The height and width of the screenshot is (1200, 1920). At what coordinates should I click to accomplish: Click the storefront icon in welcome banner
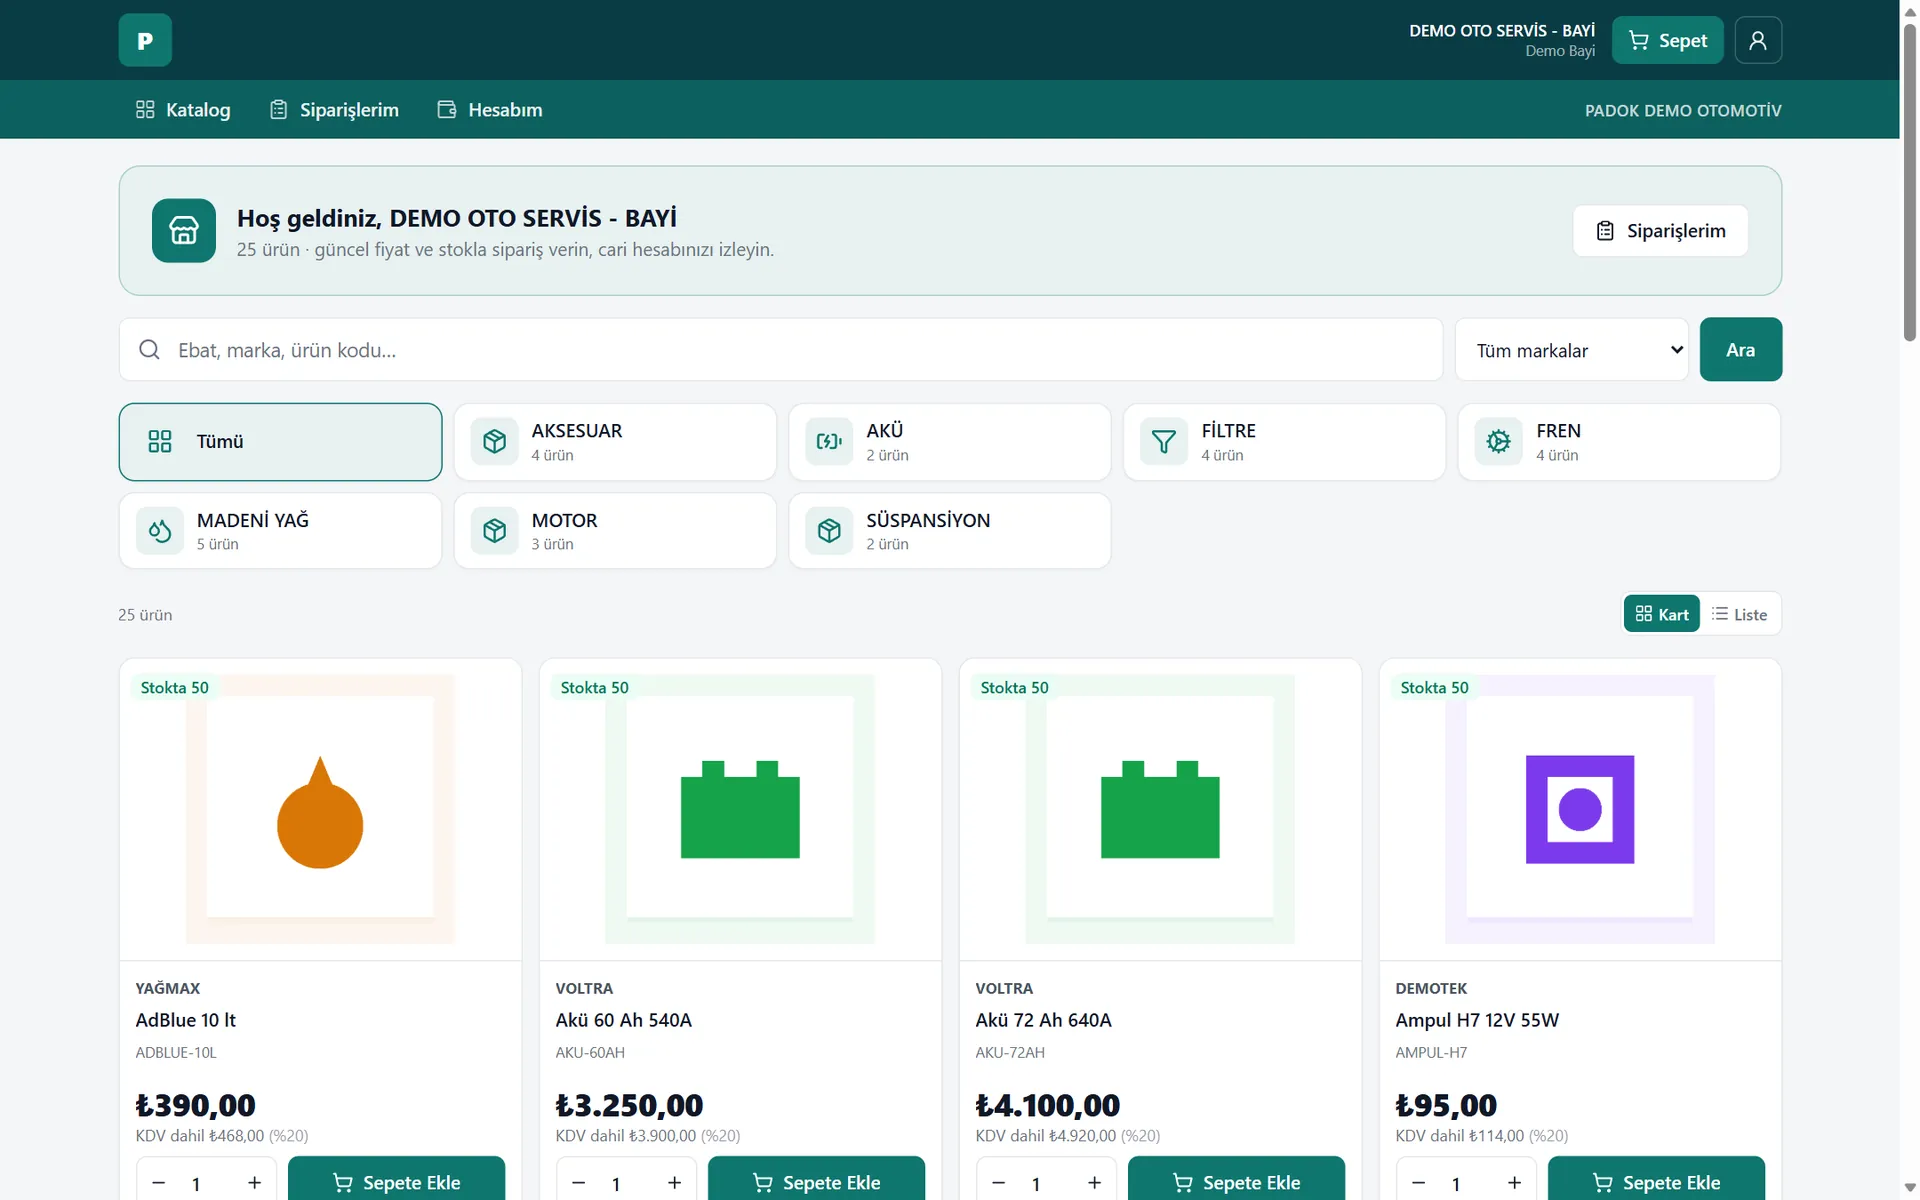[184, 230]
